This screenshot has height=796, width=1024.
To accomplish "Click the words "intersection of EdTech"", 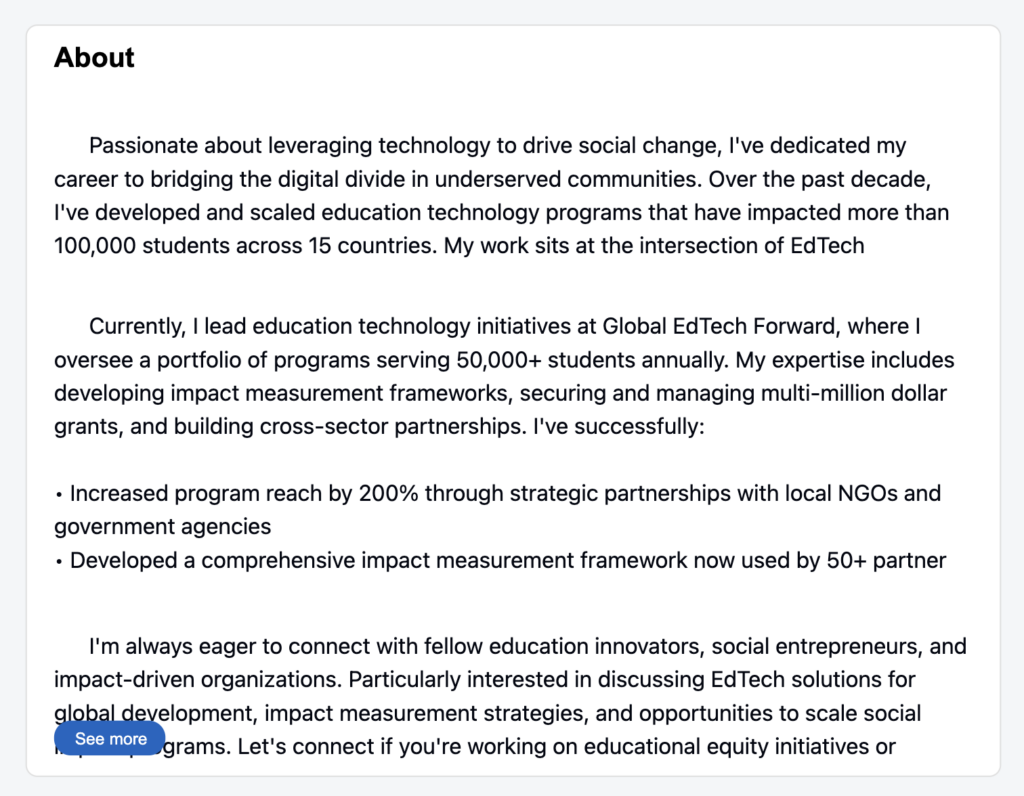I will [x=752, y=246].
